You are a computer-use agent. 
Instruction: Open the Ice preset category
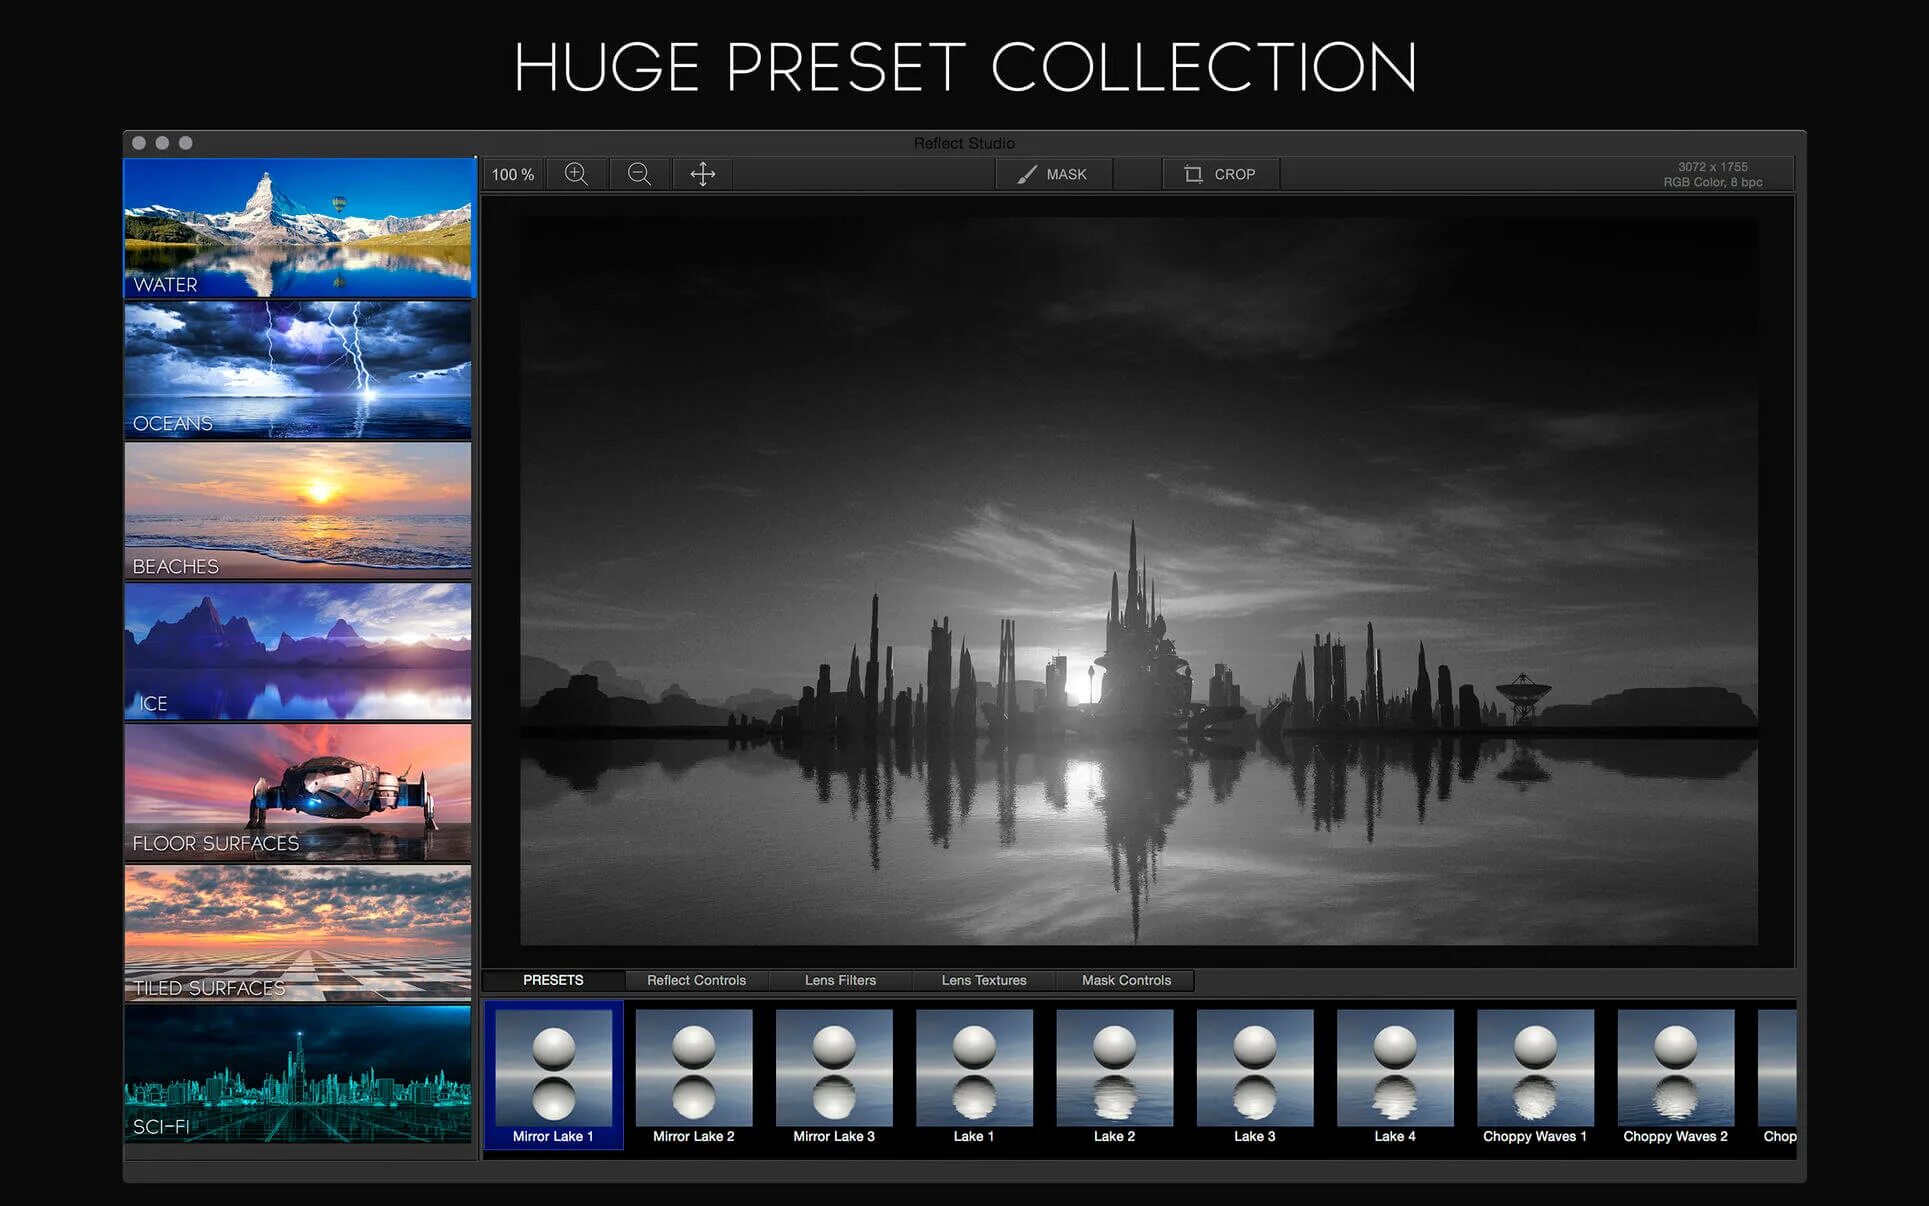click(298, 651)
